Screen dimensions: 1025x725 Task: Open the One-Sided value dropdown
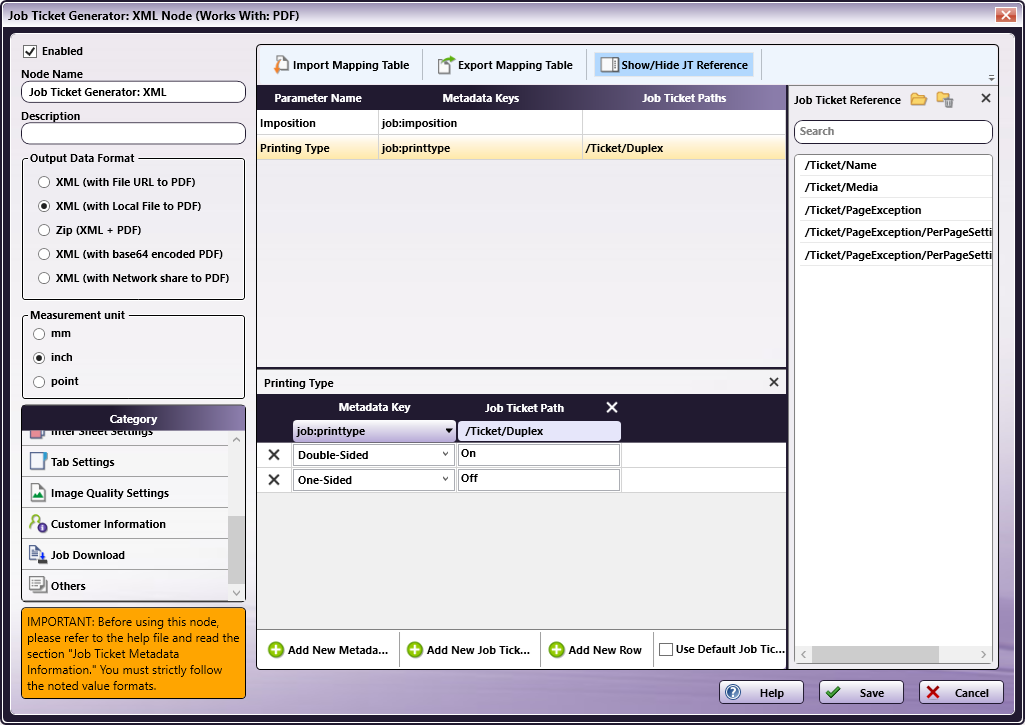(445, 479)
